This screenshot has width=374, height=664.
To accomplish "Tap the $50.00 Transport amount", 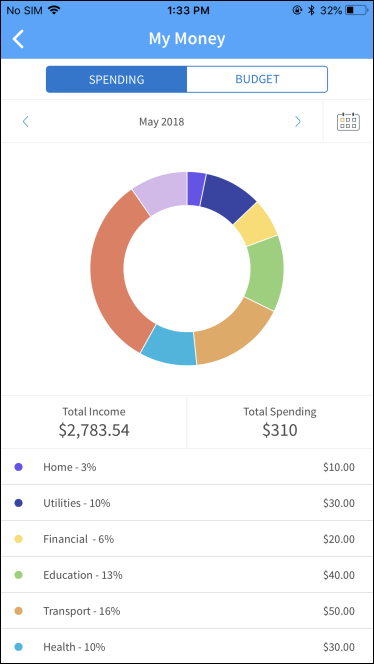I will 339,611.
